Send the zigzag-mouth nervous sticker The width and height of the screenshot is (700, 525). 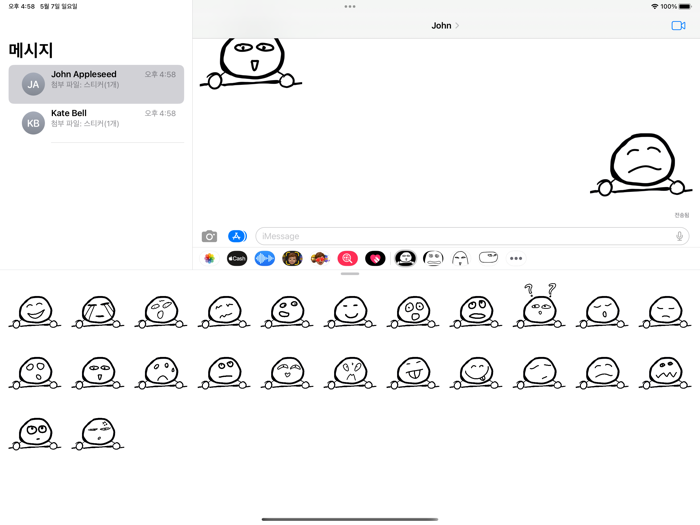pyautogui.click(x=665, y=373)
